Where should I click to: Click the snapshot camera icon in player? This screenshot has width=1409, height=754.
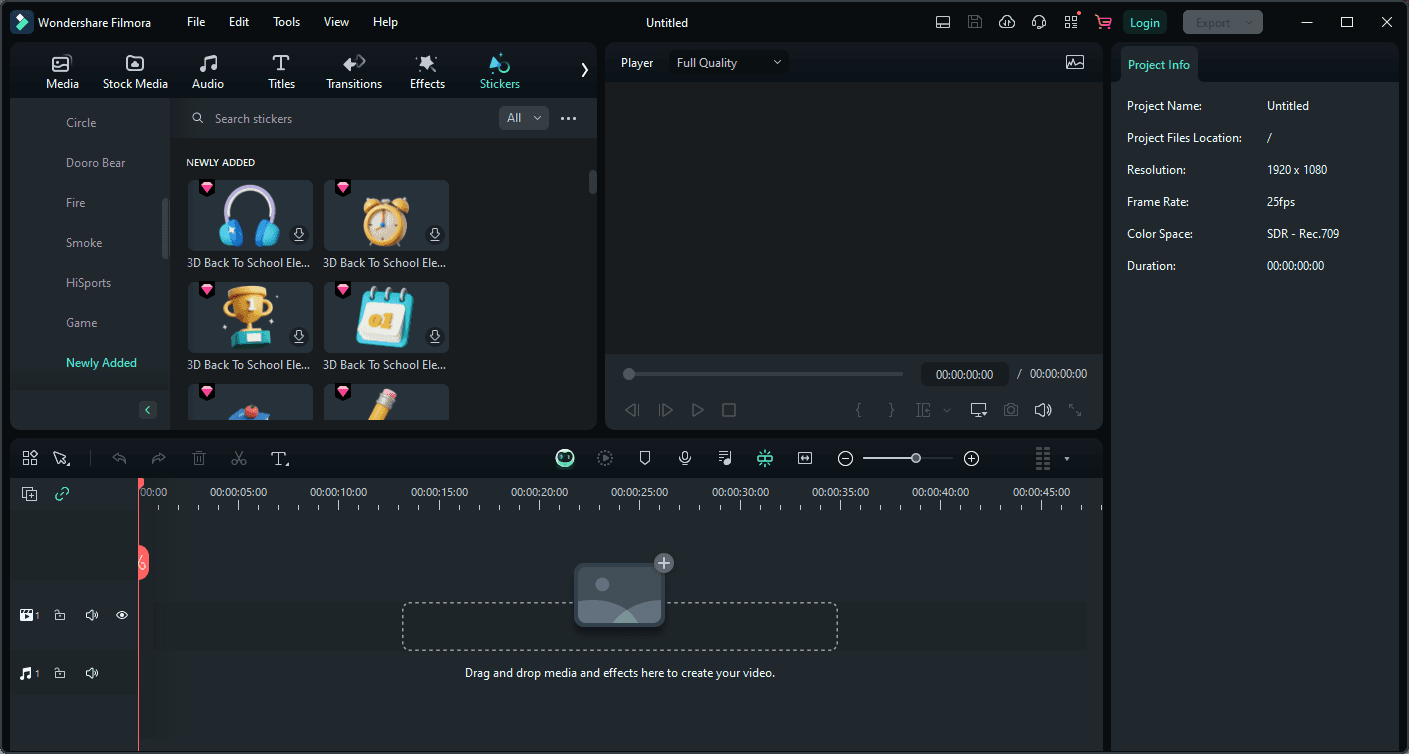point(1011,410)
